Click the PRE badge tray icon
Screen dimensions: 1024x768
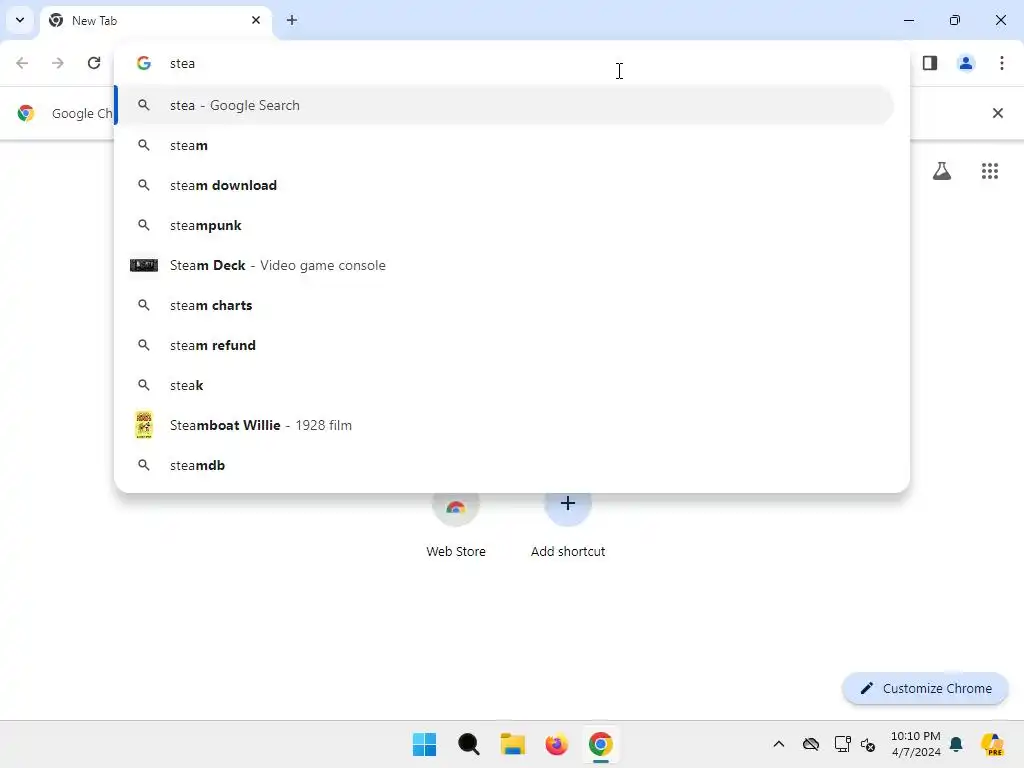pyautogui.click(x=992, y=744)
